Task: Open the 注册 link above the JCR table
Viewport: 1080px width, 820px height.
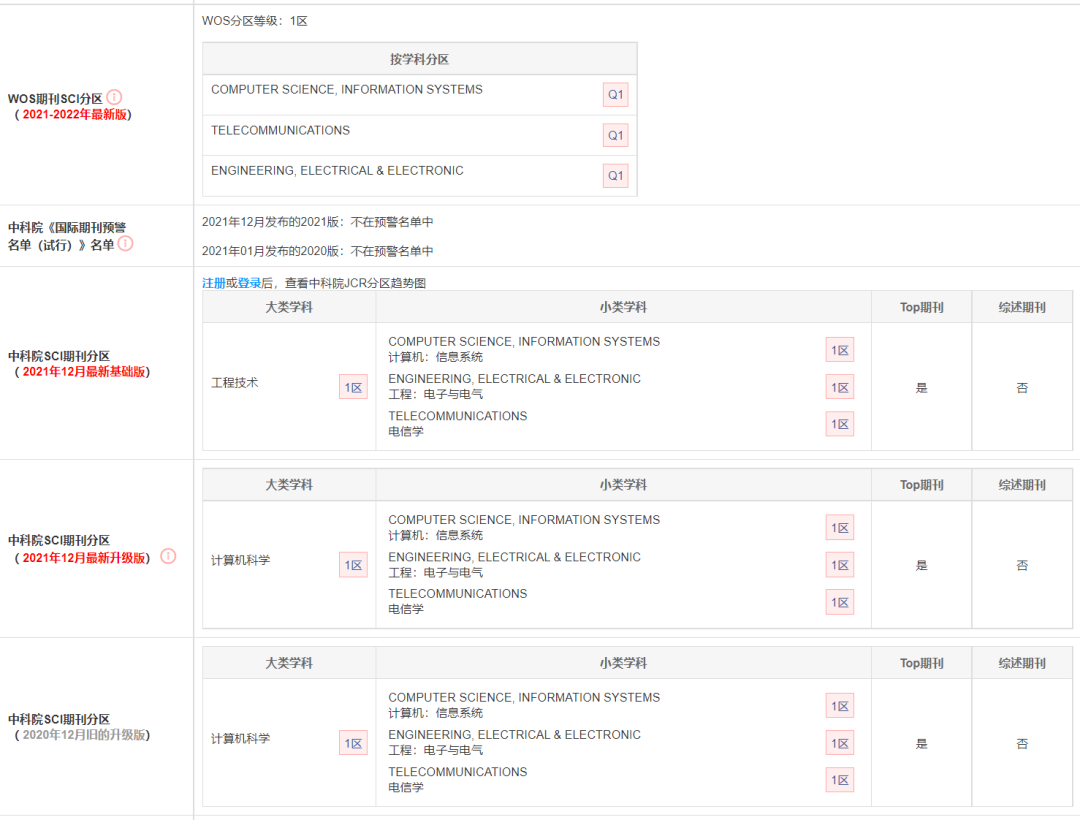Action: (213, 283)
